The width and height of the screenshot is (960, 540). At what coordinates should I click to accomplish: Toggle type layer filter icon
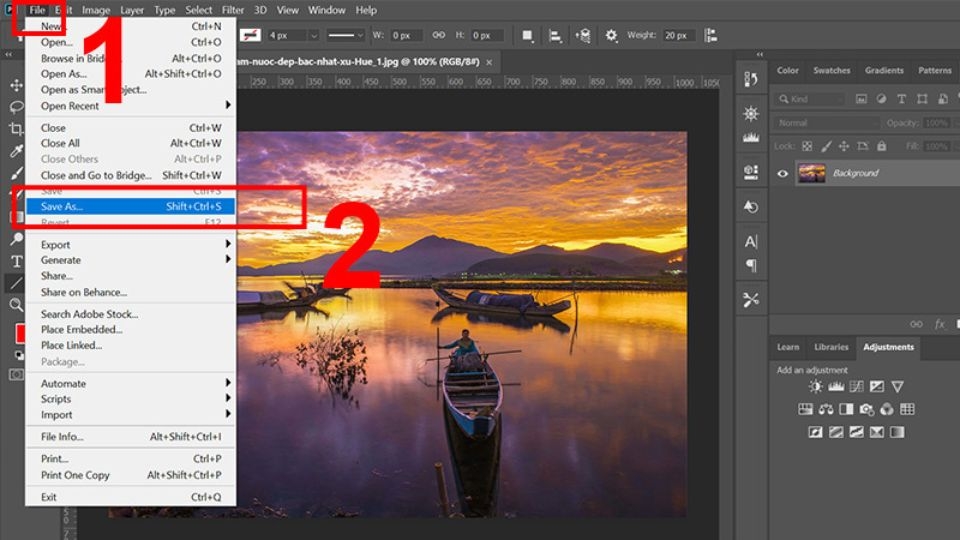click(901, 99)
